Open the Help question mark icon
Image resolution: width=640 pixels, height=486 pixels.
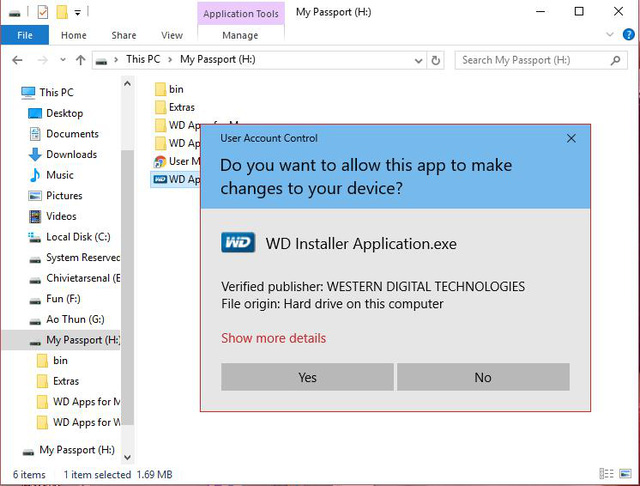coord(629,34)
